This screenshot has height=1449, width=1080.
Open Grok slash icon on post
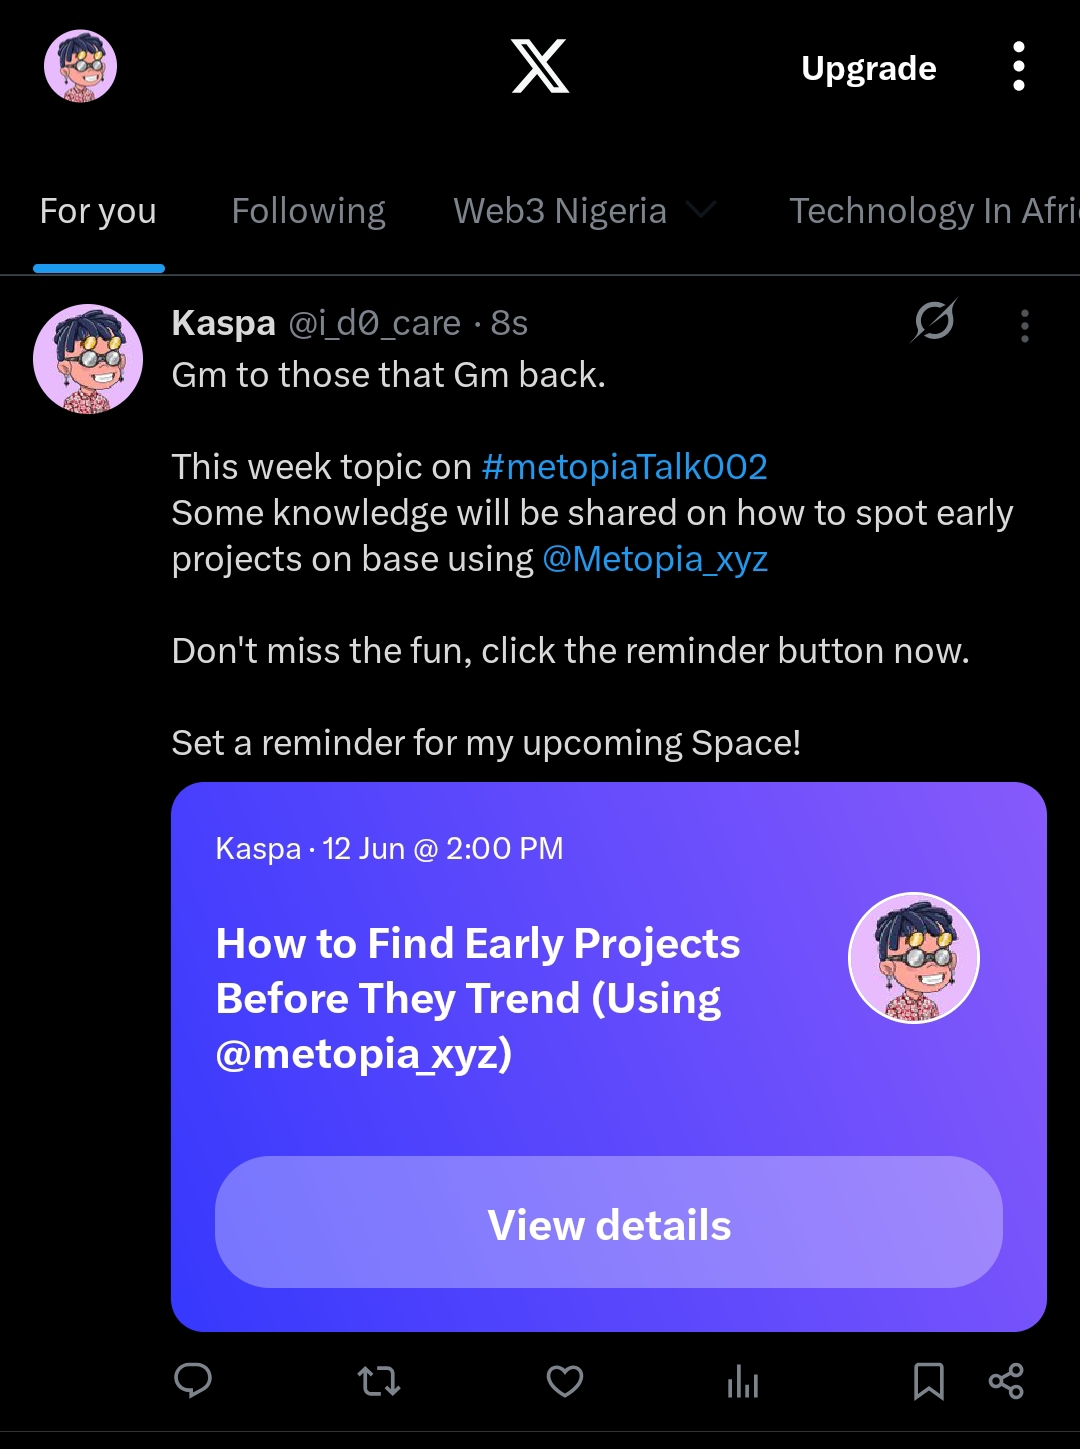pos(934,322)
